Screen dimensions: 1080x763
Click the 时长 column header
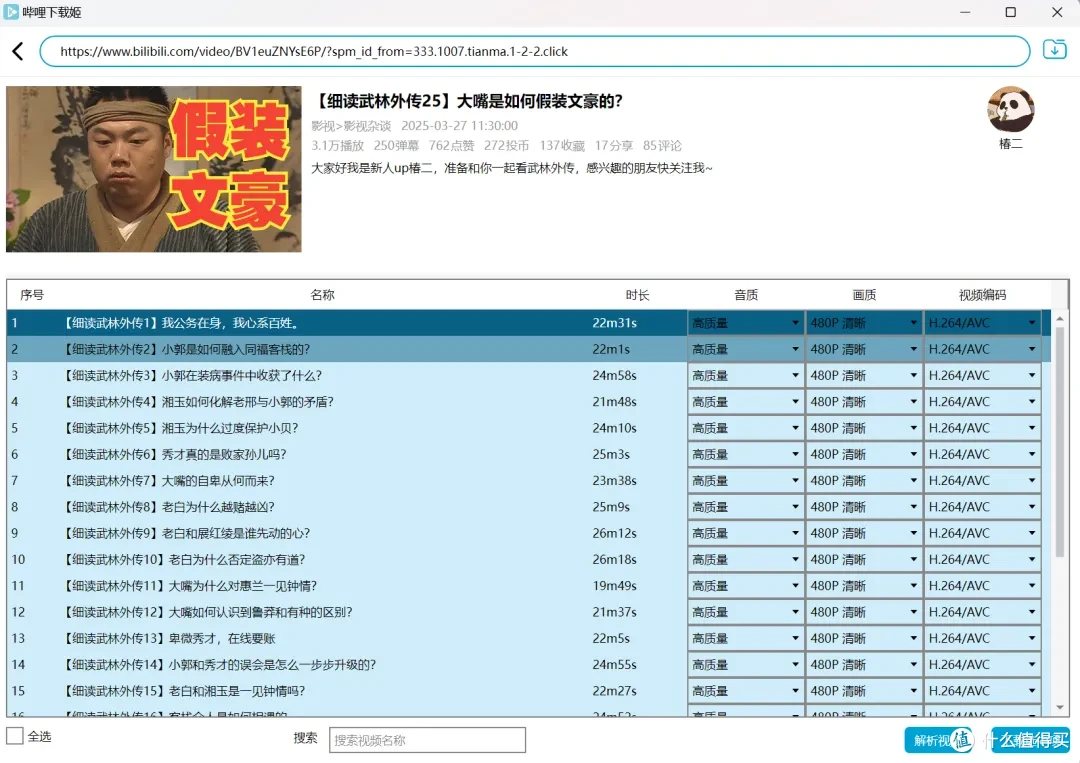637,295
